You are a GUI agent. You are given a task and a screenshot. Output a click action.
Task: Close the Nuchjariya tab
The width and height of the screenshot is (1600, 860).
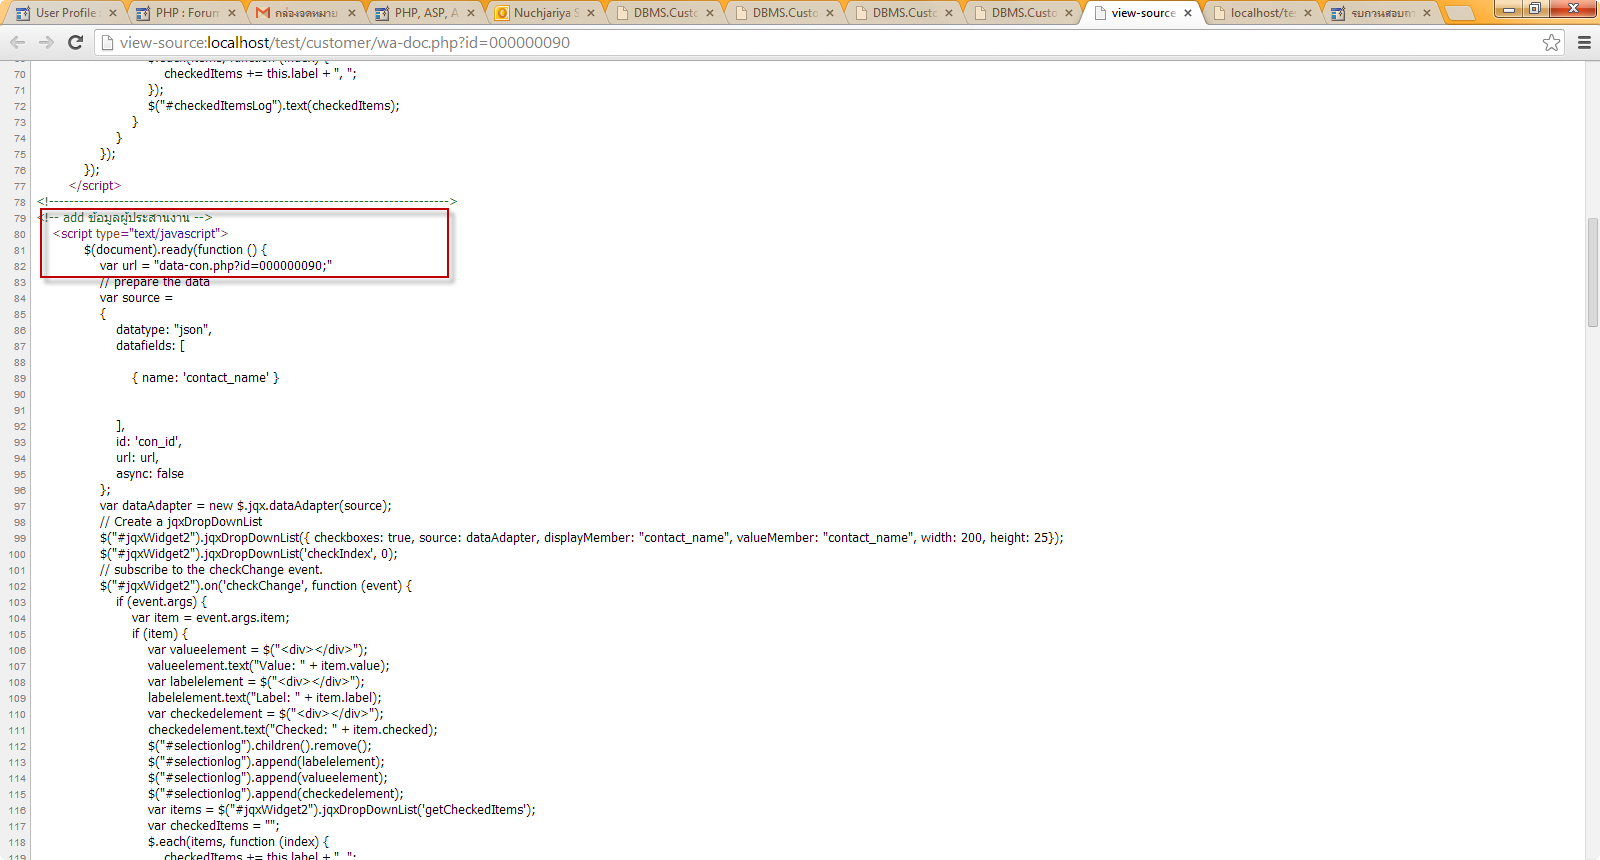coord(591,13)
